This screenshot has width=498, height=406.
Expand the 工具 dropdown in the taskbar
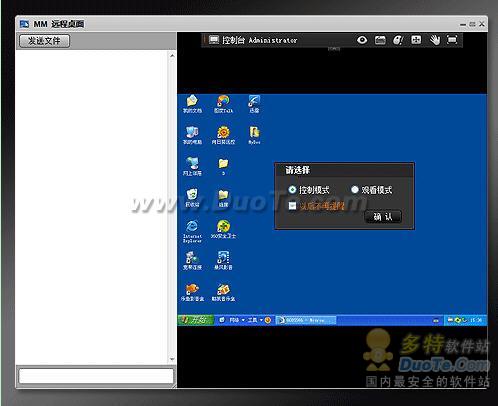tap(255, 320)
